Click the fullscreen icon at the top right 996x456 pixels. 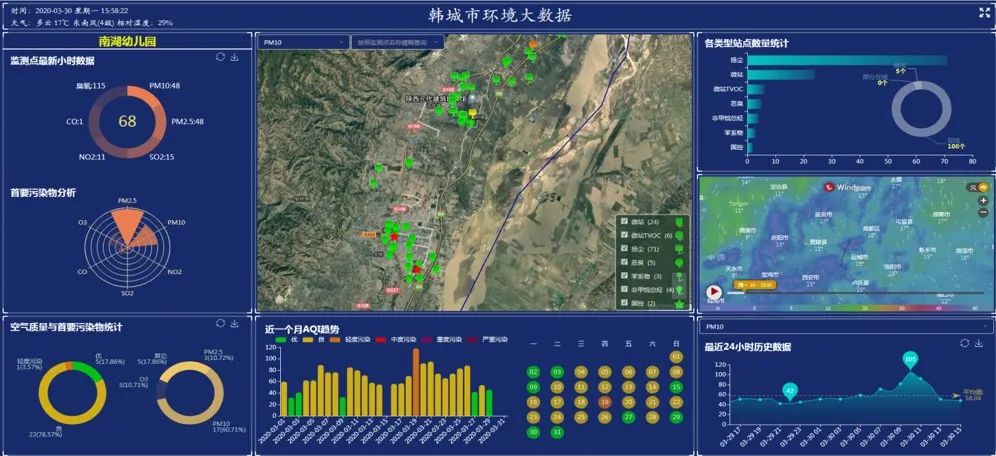(x=983, y=13)
